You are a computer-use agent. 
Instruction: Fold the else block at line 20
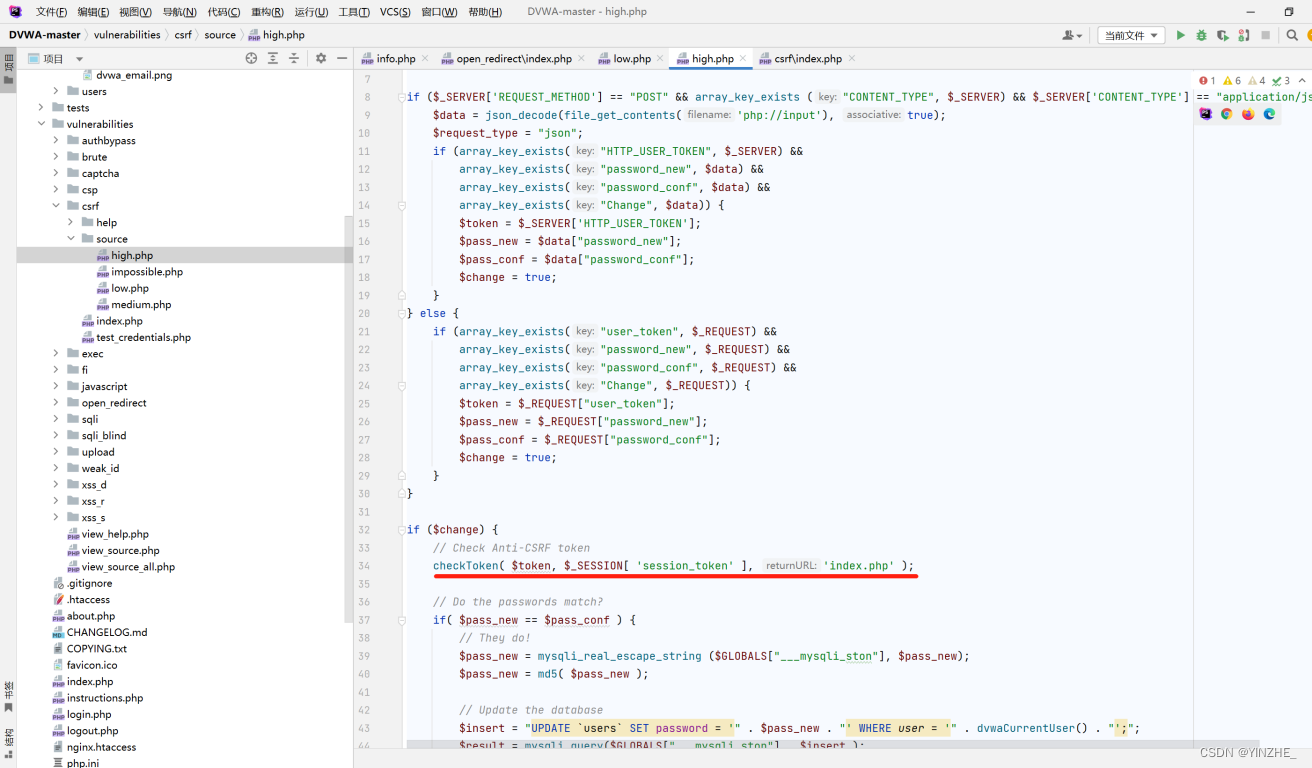click(x=402, y=313)
